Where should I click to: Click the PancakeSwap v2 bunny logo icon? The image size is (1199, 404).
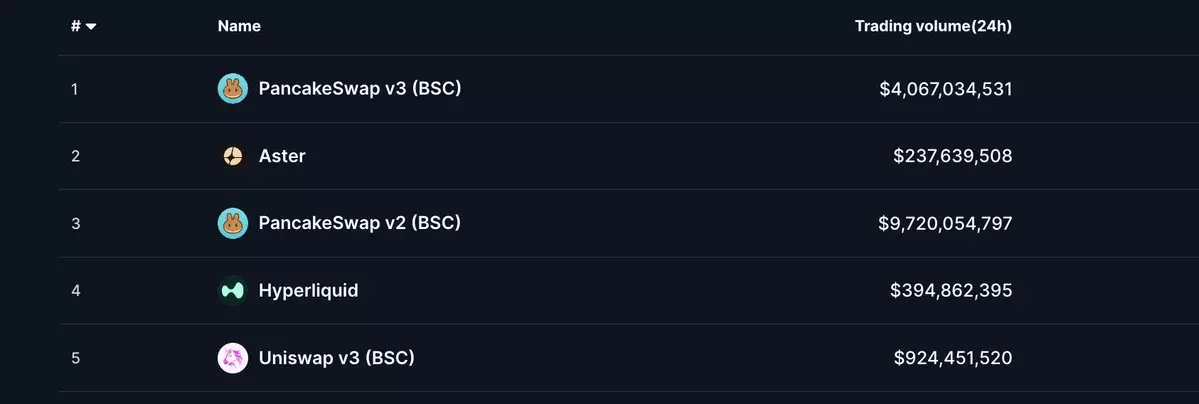pos(232,223)
